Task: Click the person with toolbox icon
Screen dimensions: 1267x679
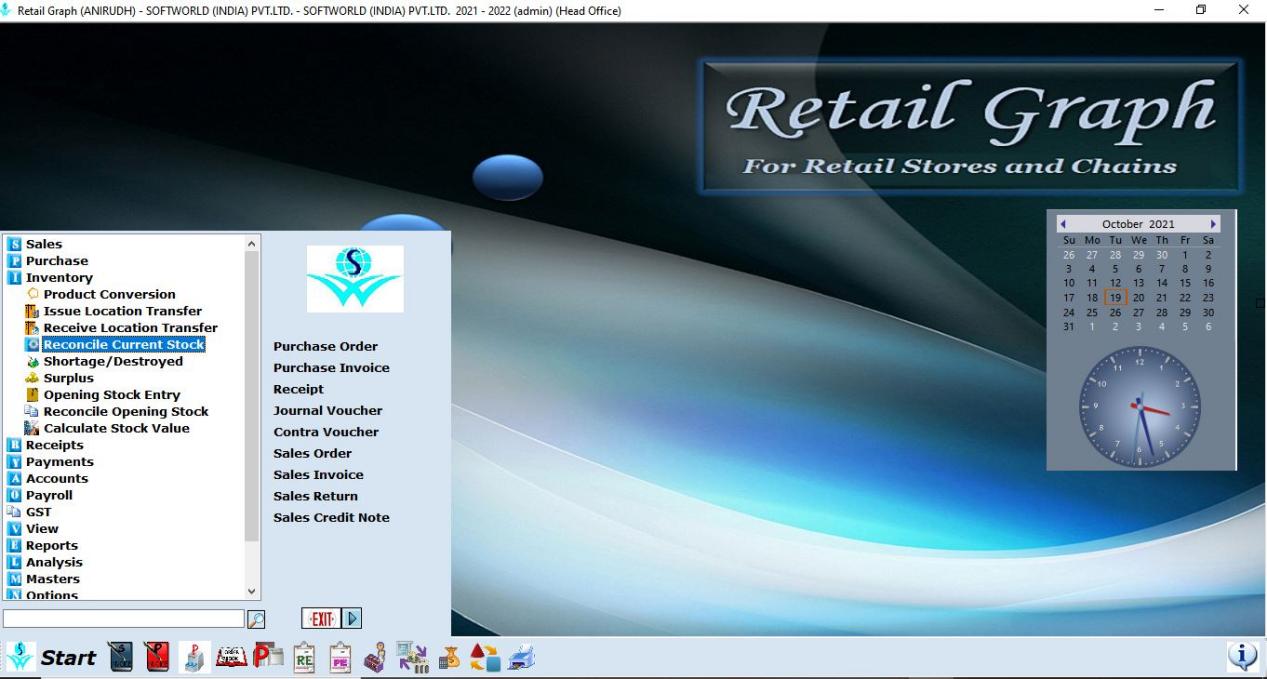Action: (x=375, y=657)
